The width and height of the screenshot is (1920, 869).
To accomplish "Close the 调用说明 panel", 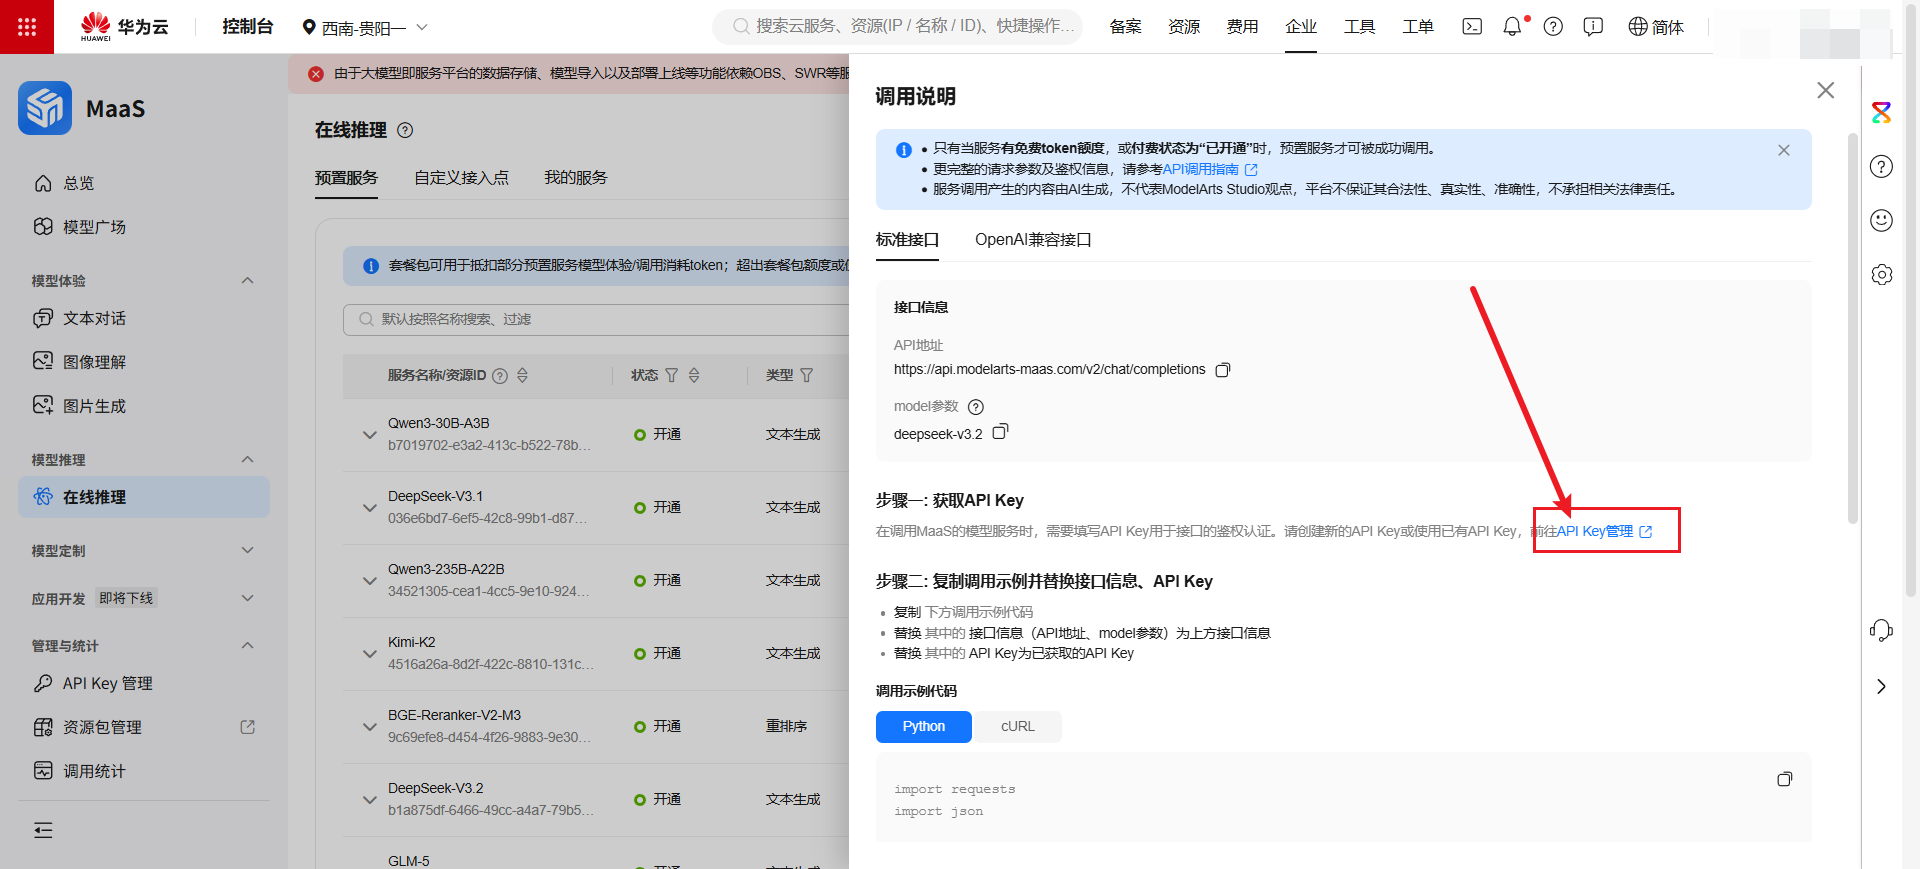I will 1825,90.
